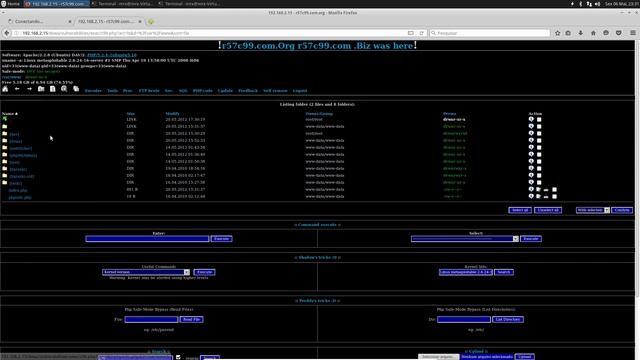Viewport: 640px width, 360px height.
Task: Click the refresh document icon in shell toolbar
Action: pos(53,89)
